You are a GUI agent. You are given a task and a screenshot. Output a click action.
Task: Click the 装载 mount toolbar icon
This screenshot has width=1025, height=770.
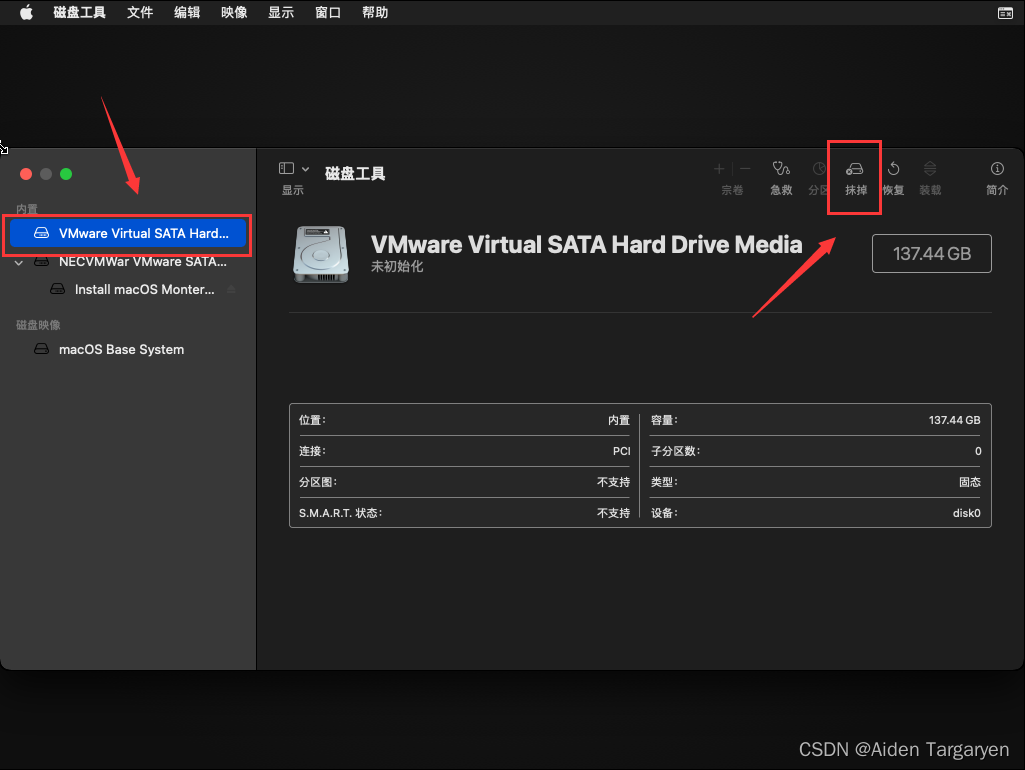tap(930, 169)
